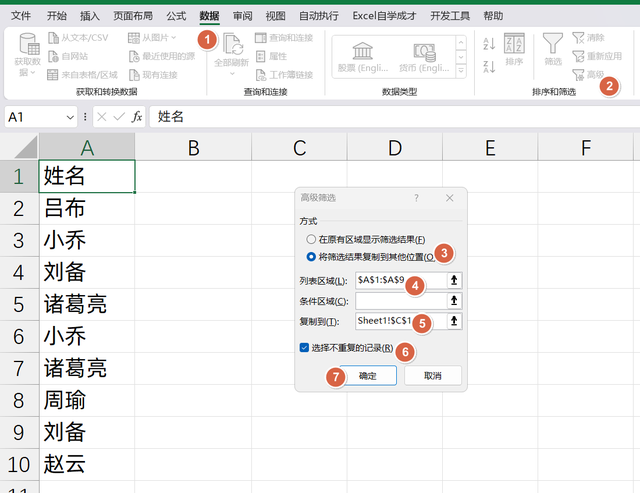Screen dimensions: 640x493
Task: Click 重新应用 (Reapply) icon
Action: [x=578, y=56]
